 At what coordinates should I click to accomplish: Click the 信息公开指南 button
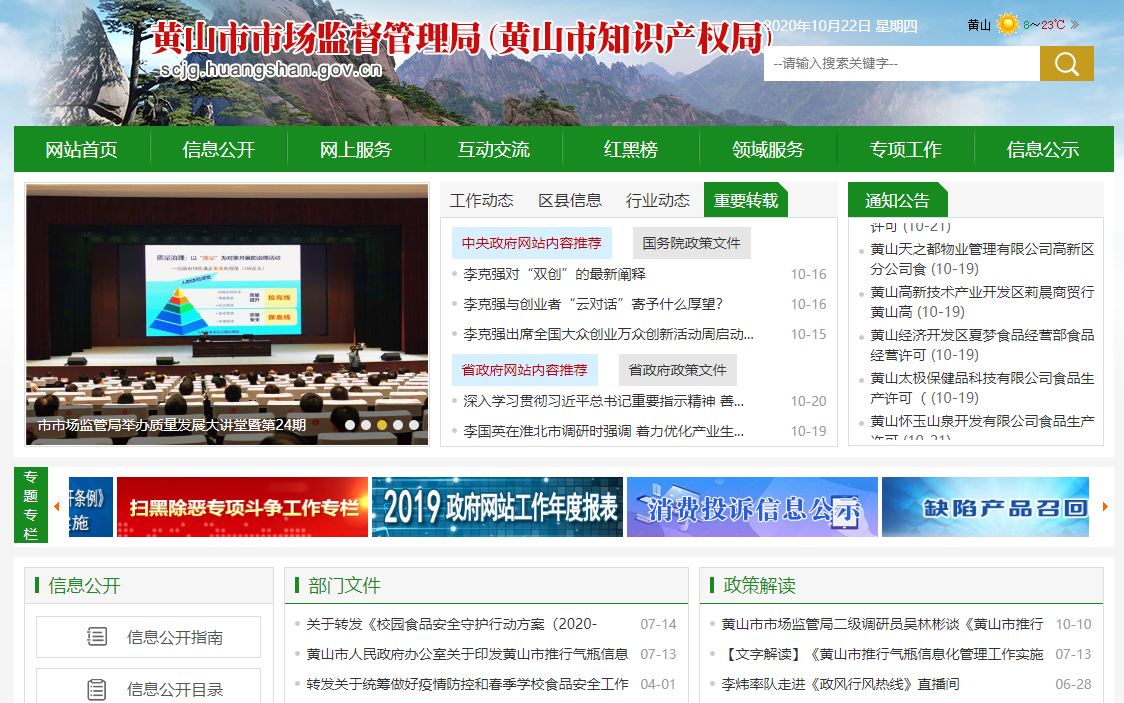pos(148,637)
